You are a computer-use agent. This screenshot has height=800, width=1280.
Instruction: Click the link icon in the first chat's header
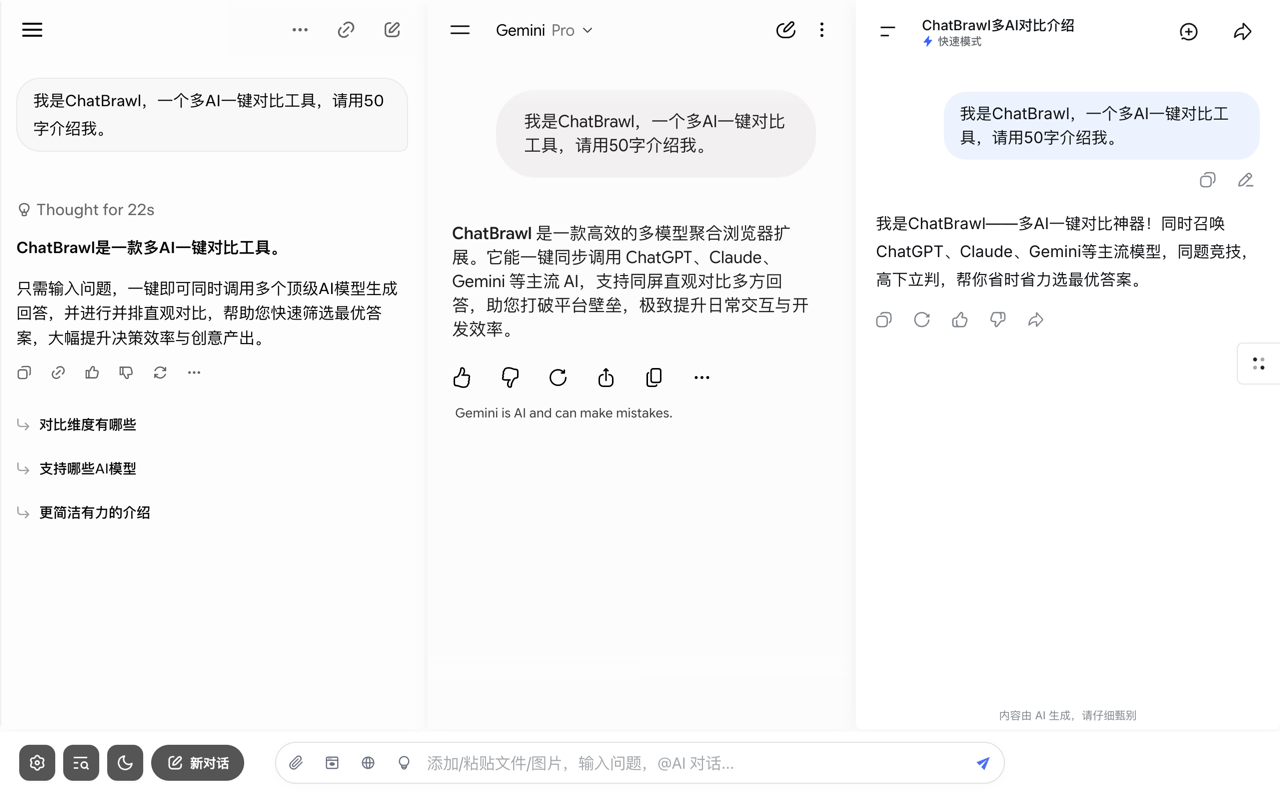[346, 30]
